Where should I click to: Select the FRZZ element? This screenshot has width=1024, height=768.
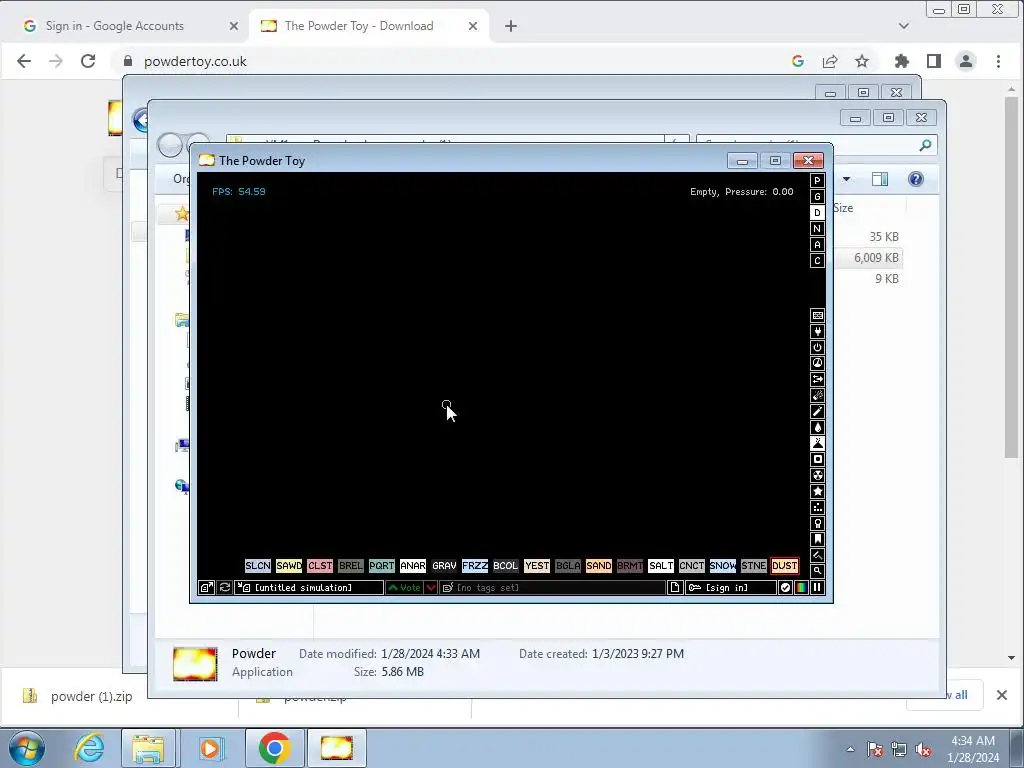[x=475, y=566]
